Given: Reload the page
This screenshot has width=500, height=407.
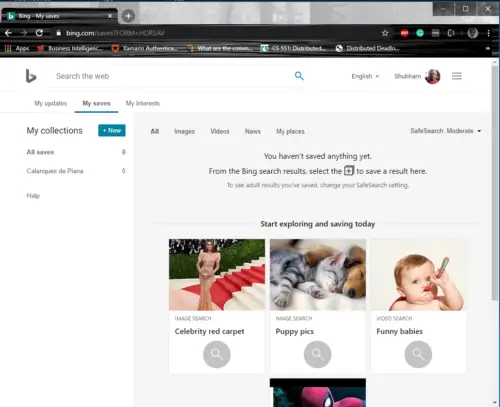Looking at the screenshot, I should (x=39, y=33).
